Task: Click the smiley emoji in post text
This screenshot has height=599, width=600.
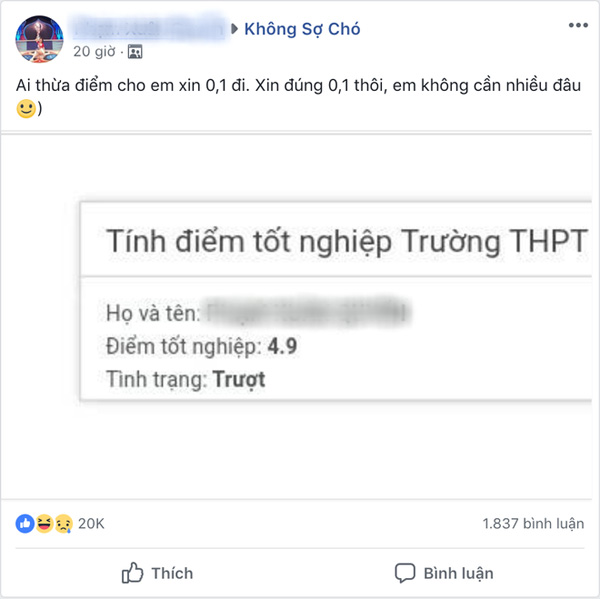Action: tap(26, 109)
